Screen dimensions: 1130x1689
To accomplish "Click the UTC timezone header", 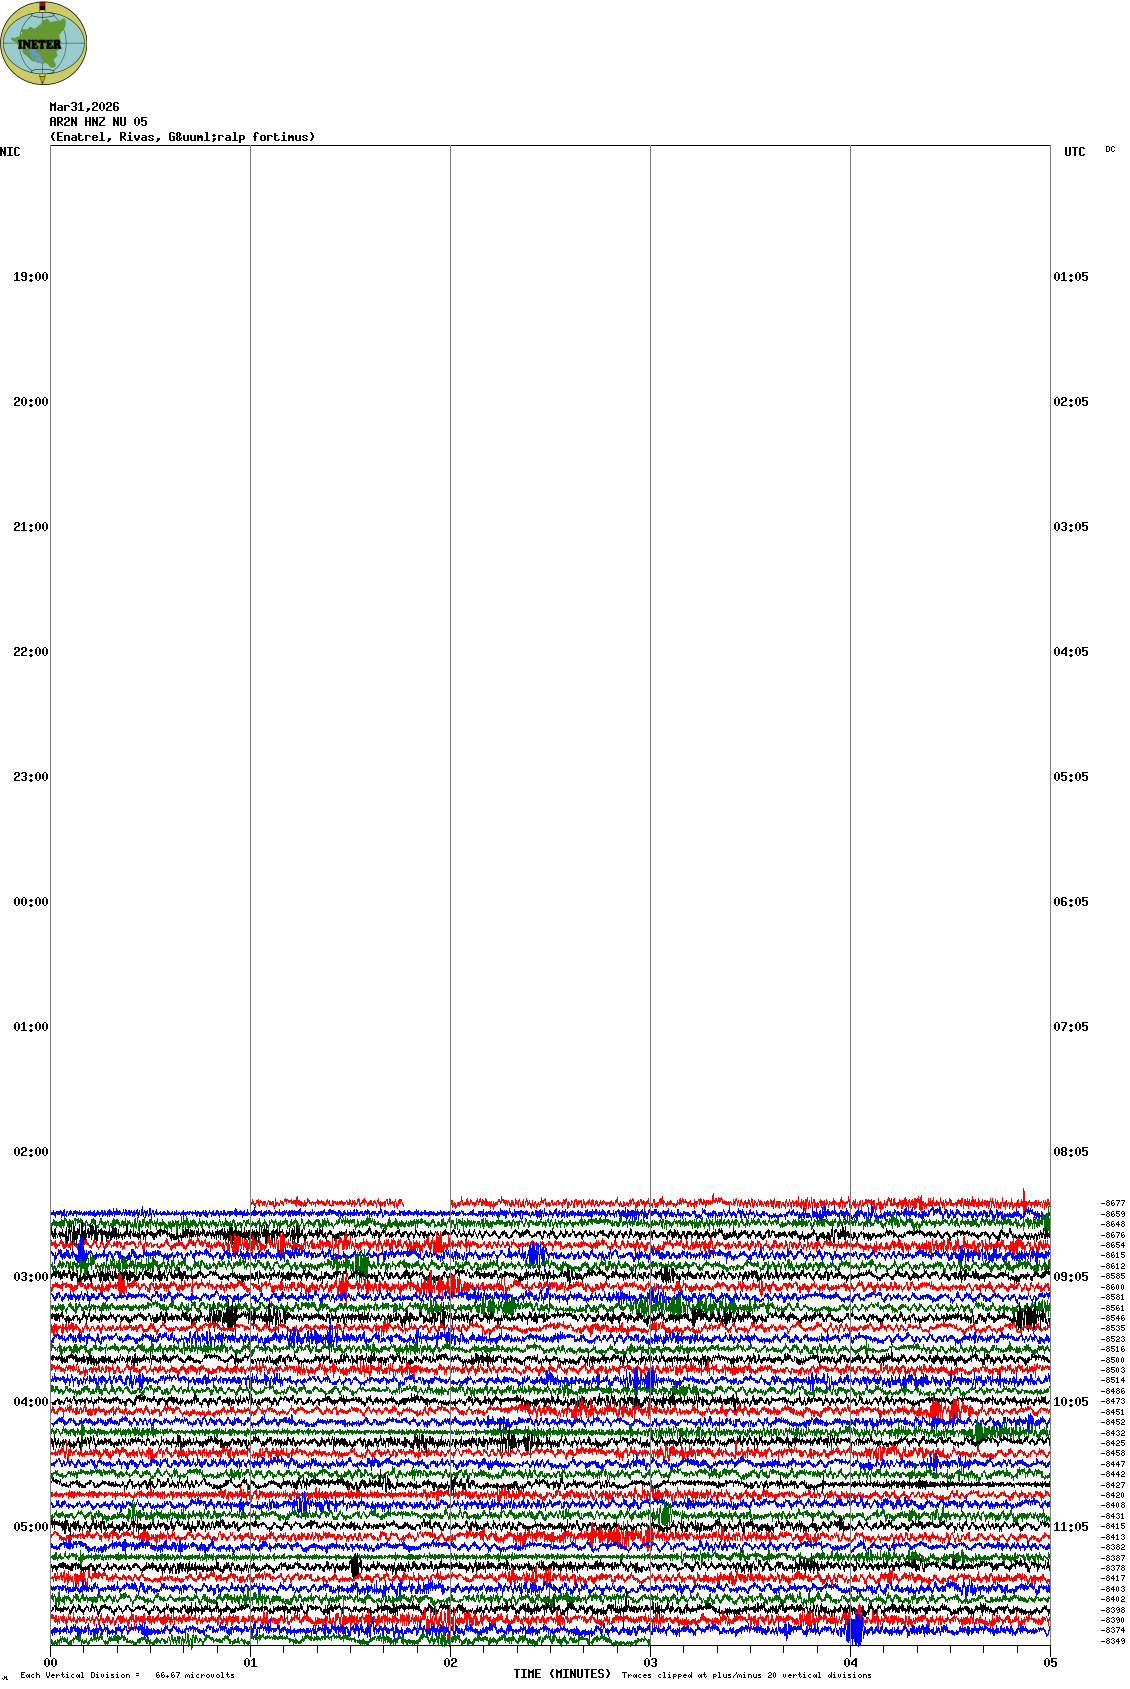I will pos(1074,152).
